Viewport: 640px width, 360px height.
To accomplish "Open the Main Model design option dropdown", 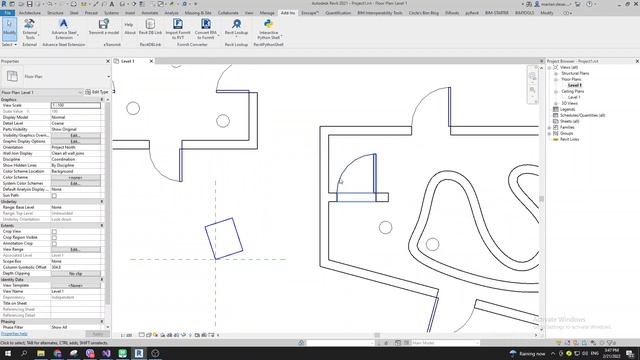I will click(x=445, y=343).
